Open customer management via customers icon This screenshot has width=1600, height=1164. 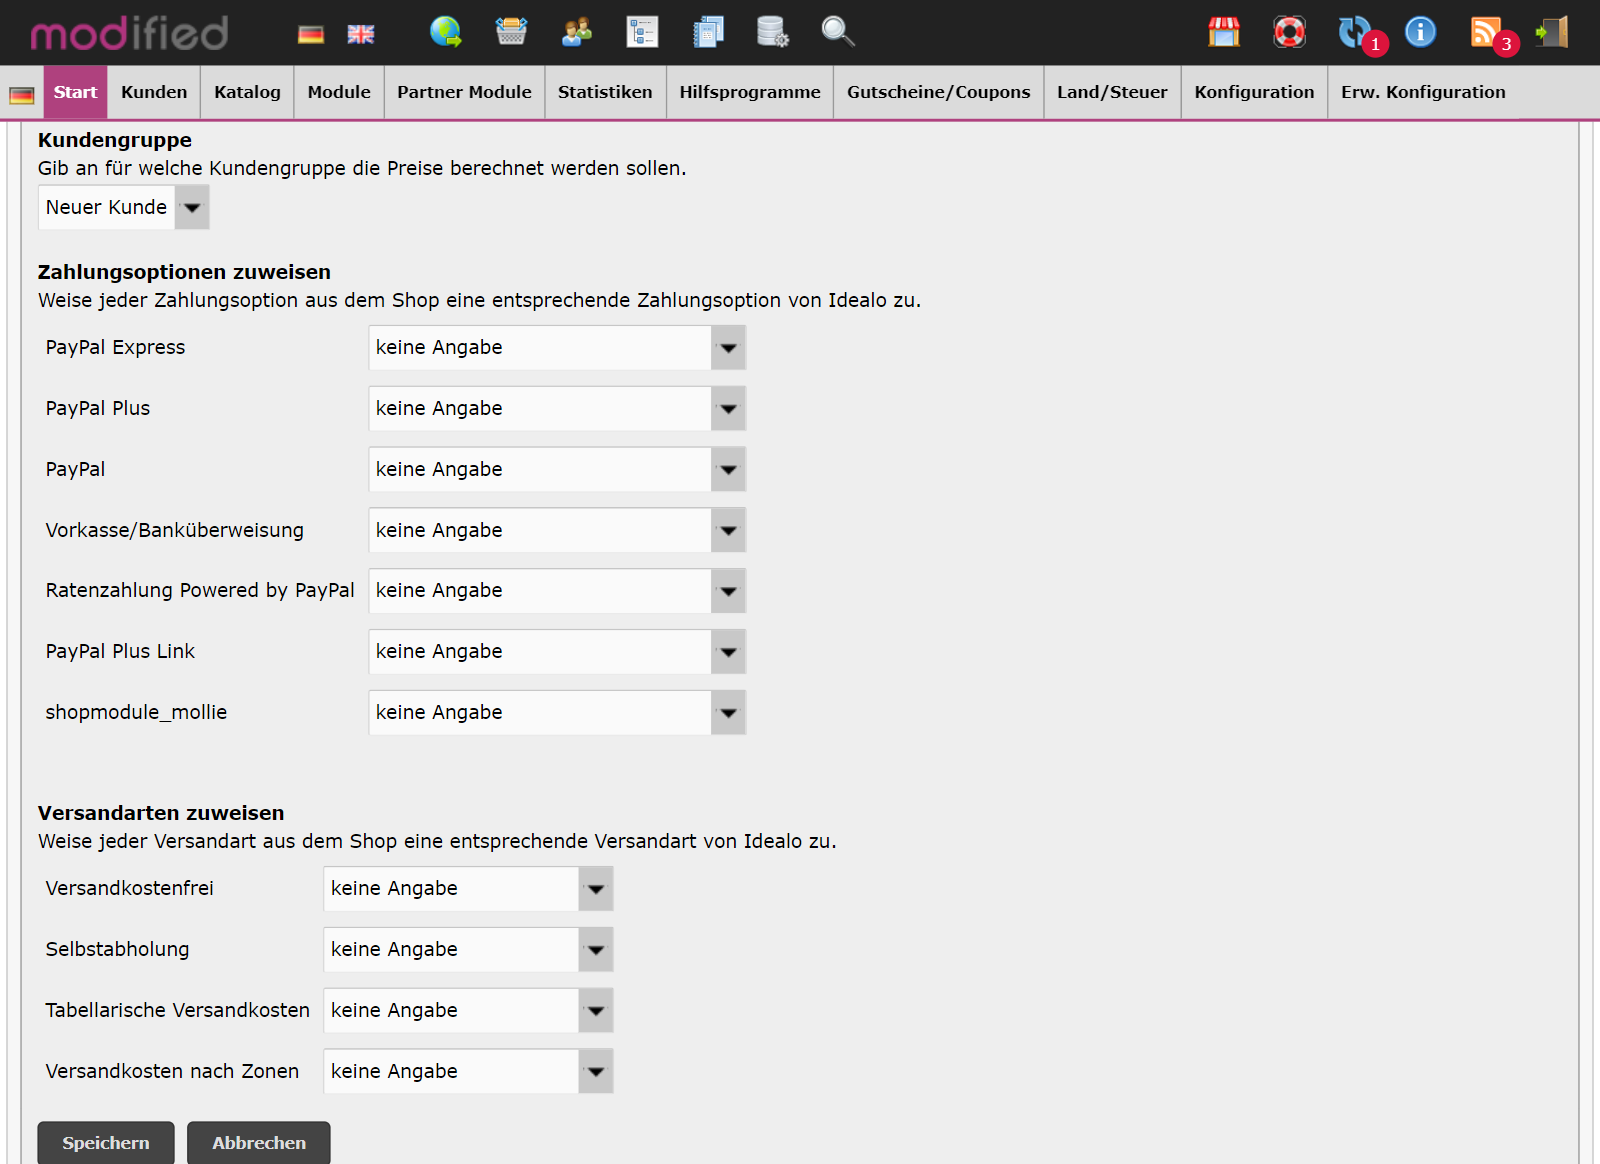[x=576, y=33]
